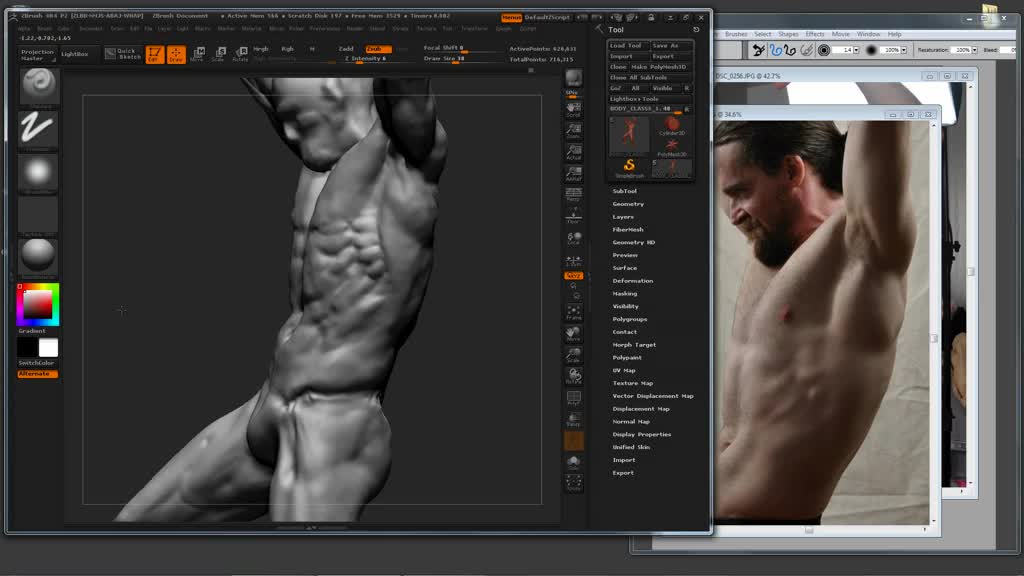Expand the Polygroups section
Image resolution: width=1024 pixels, height=576 pixels.
pyautogui.click(x=630, y=319)
